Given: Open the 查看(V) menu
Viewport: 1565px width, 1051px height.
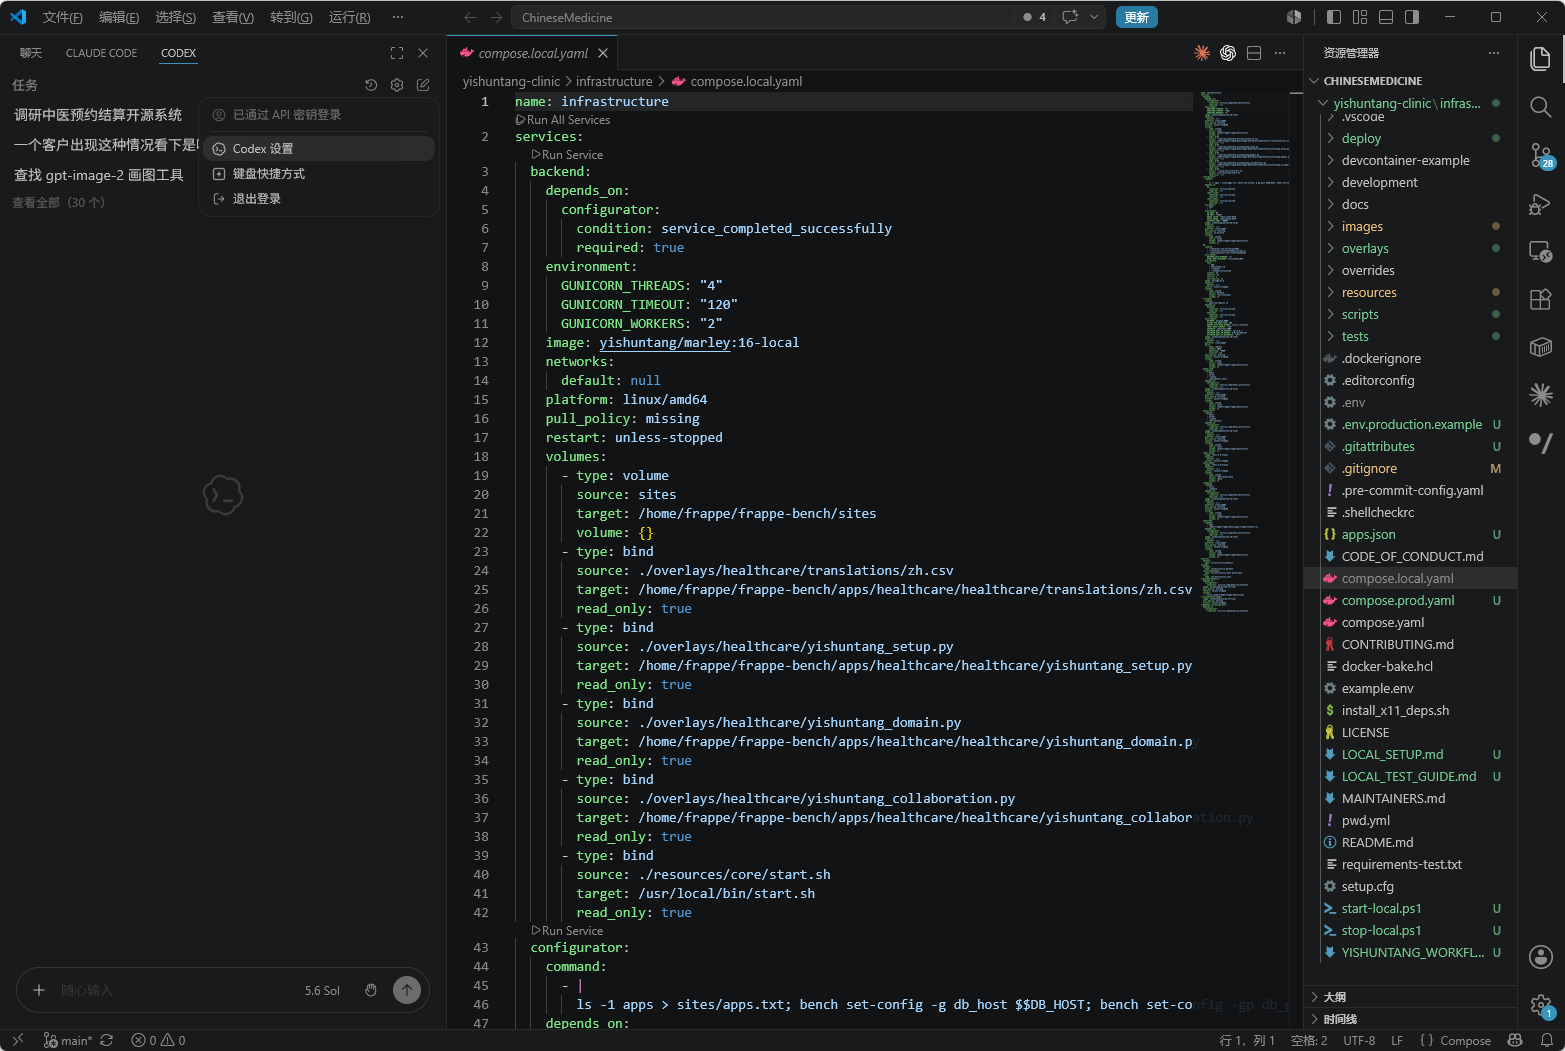Looking at the screenshot, I should coord(233,17).
